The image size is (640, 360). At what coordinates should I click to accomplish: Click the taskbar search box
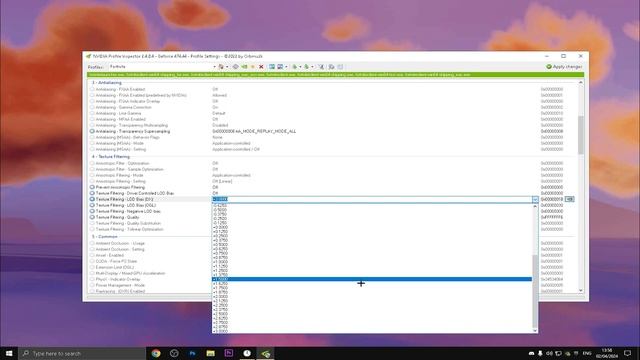click(x=82, y=353)
